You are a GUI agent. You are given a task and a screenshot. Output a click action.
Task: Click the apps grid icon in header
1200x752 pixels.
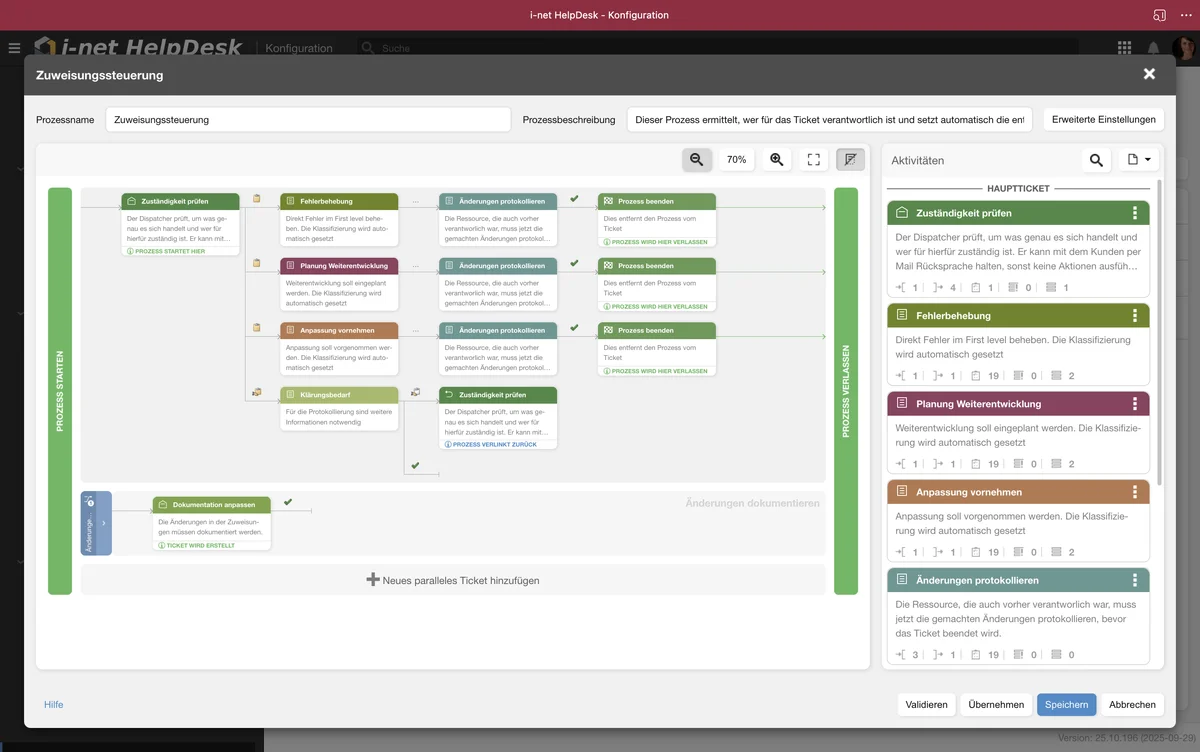(1125, 48)
